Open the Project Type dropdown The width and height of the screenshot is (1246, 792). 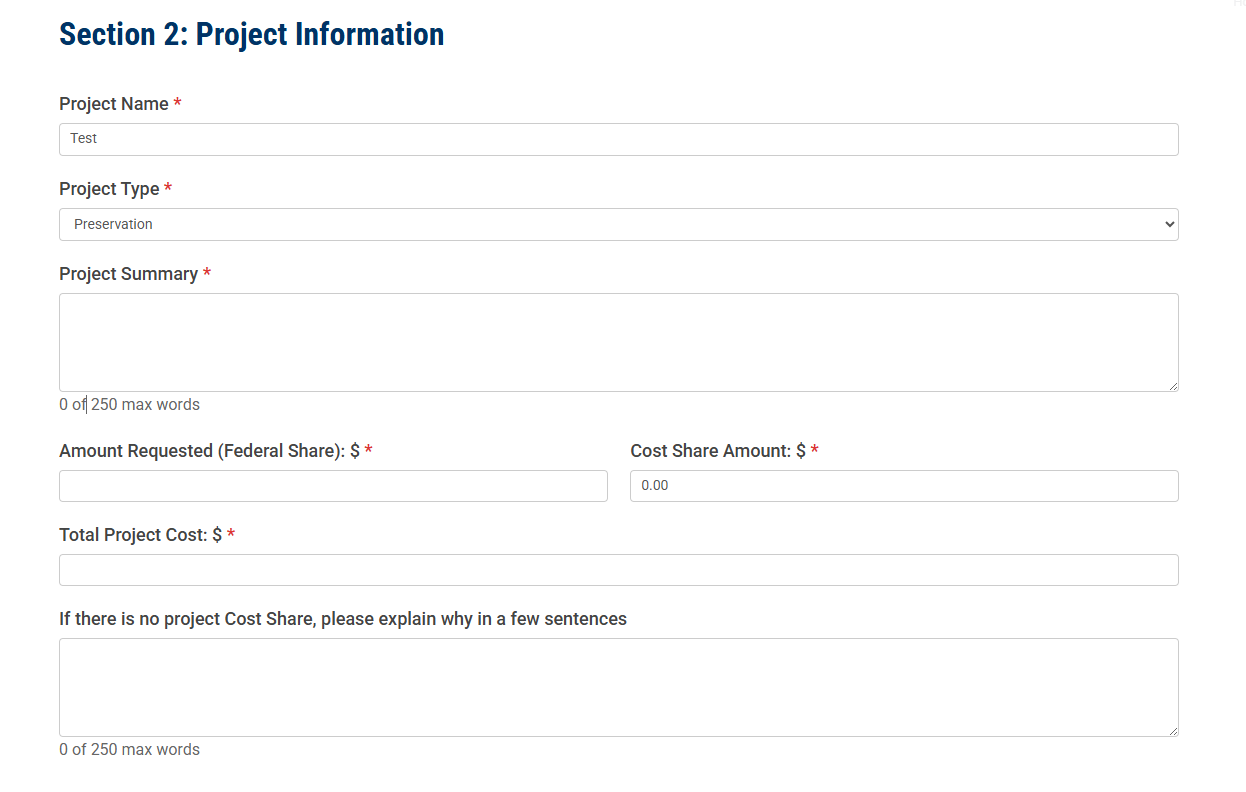618,224
